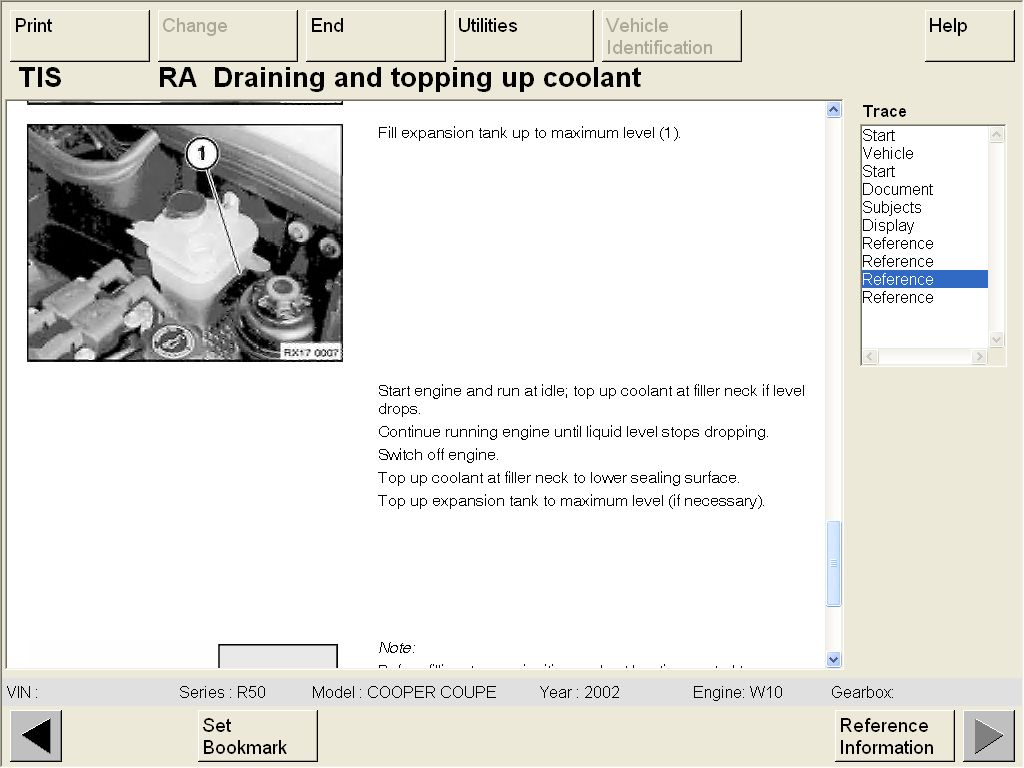Click the End button

376,36
